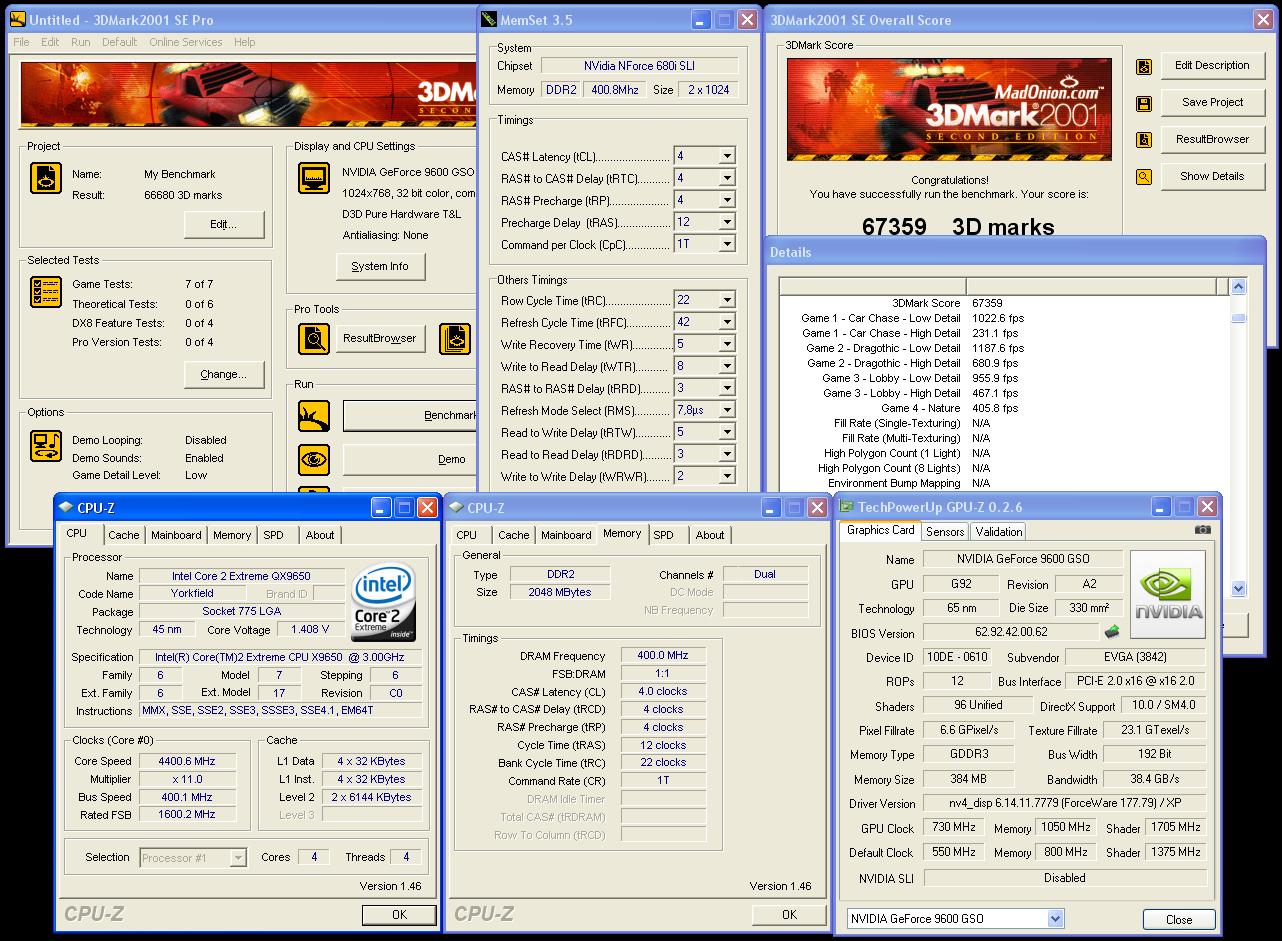This screenshot has height=941, width=1282.
Task: Open the Precharge Delay (tRAS) dropdown
Action: click(x=727, y=222)
